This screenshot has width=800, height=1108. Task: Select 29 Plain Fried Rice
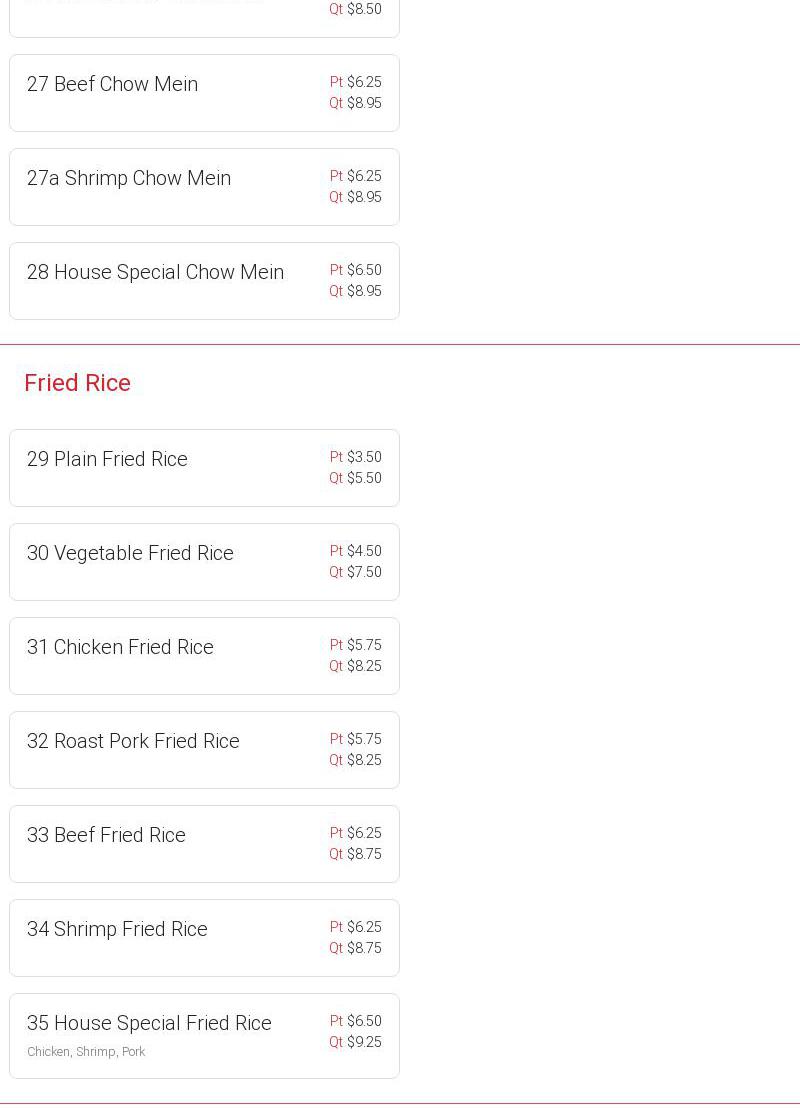pos(107,459)
